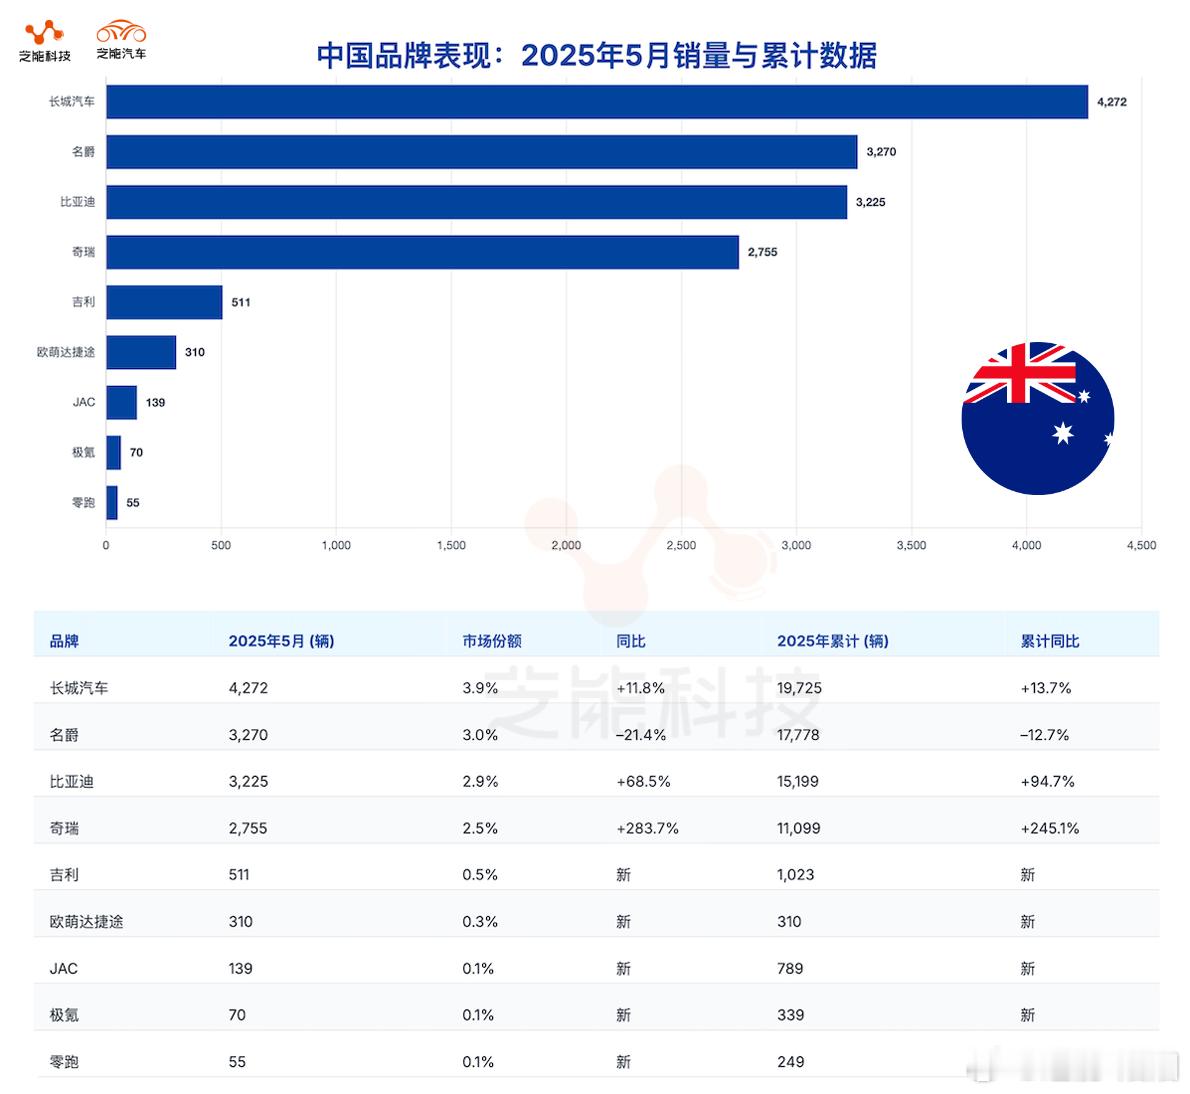Click the bar value label 3,225
Image resolution: width=1190 pixels, height=1094 pixels.
870,202
